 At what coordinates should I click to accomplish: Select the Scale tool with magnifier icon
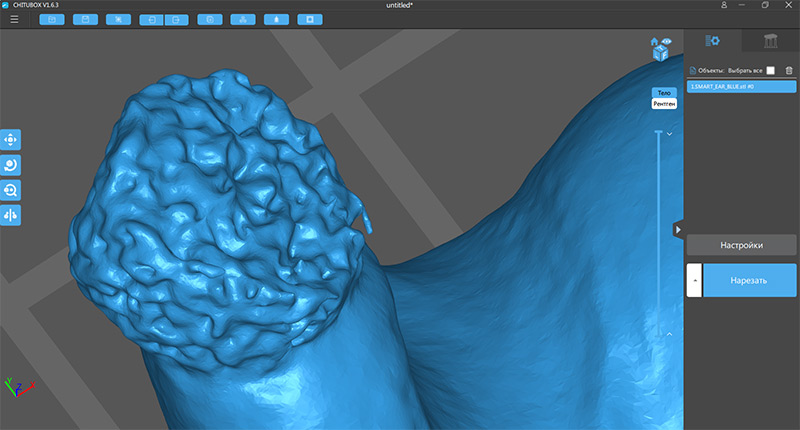click(x=11, y=190)
